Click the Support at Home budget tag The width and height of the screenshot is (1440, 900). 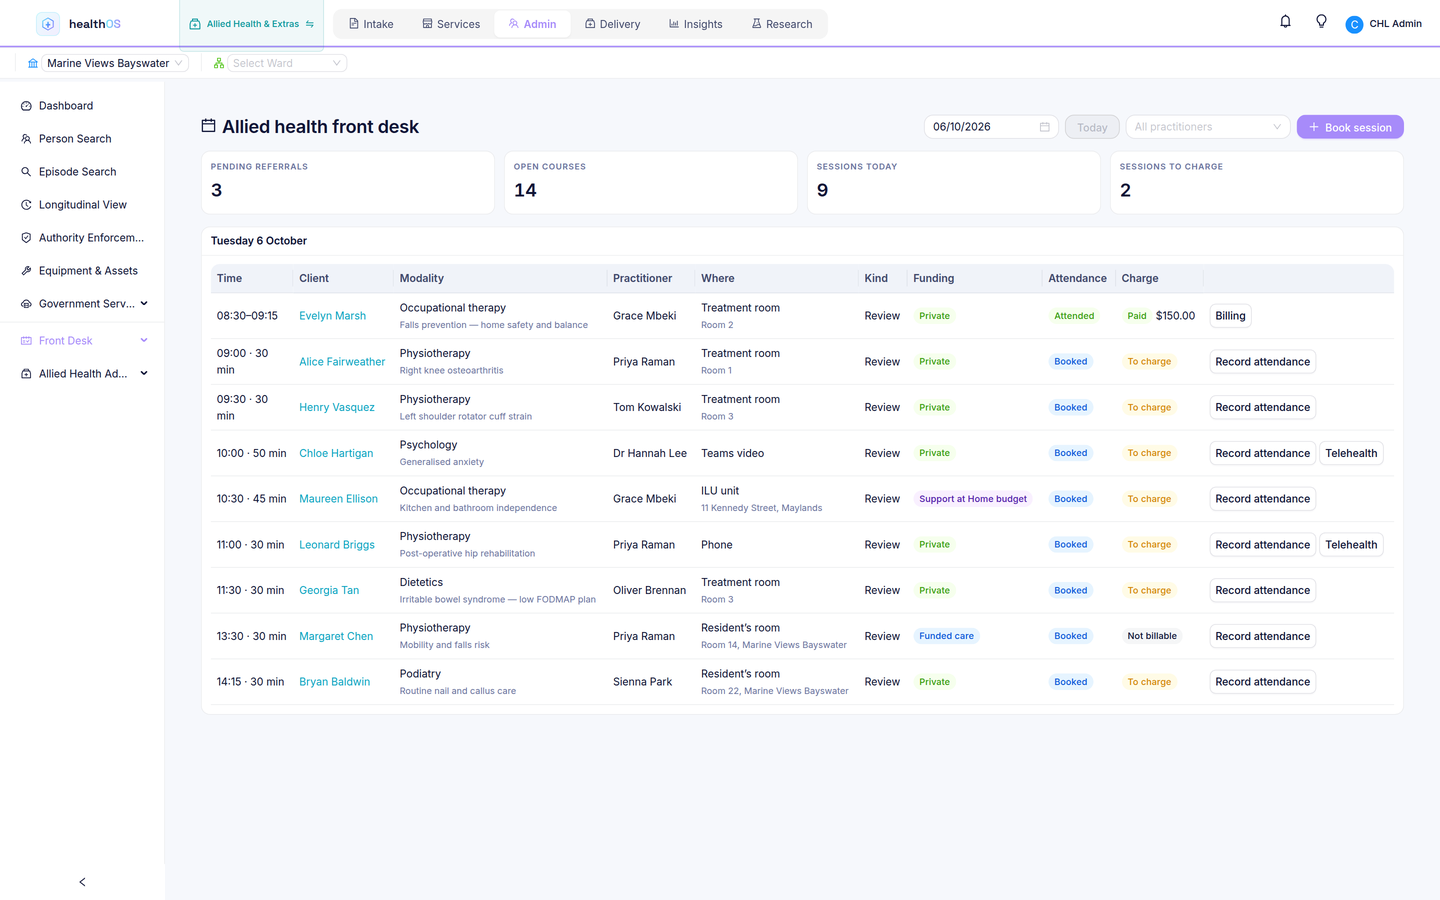[x=973, y=499]
